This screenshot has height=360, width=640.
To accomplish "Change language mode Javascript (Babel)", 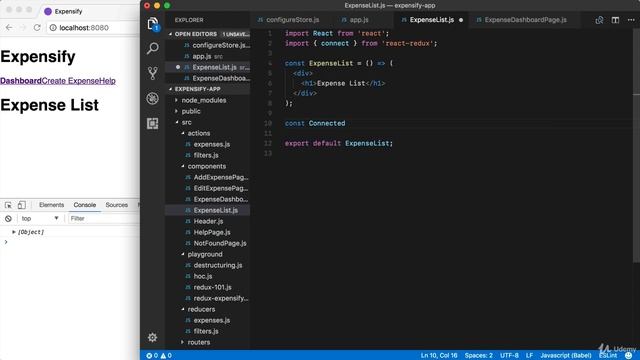I will pyautogui.click(x=566, y=356).
